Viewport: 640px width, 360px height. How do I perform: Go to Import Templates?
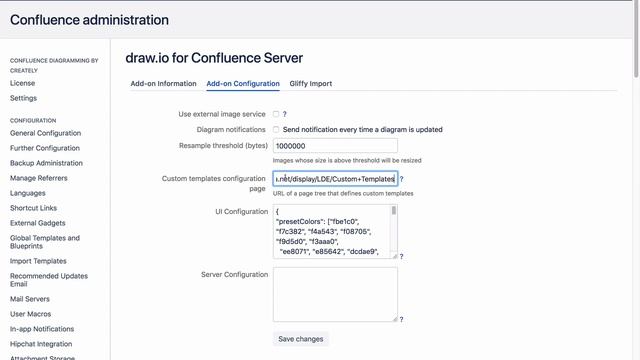[38, 261]
